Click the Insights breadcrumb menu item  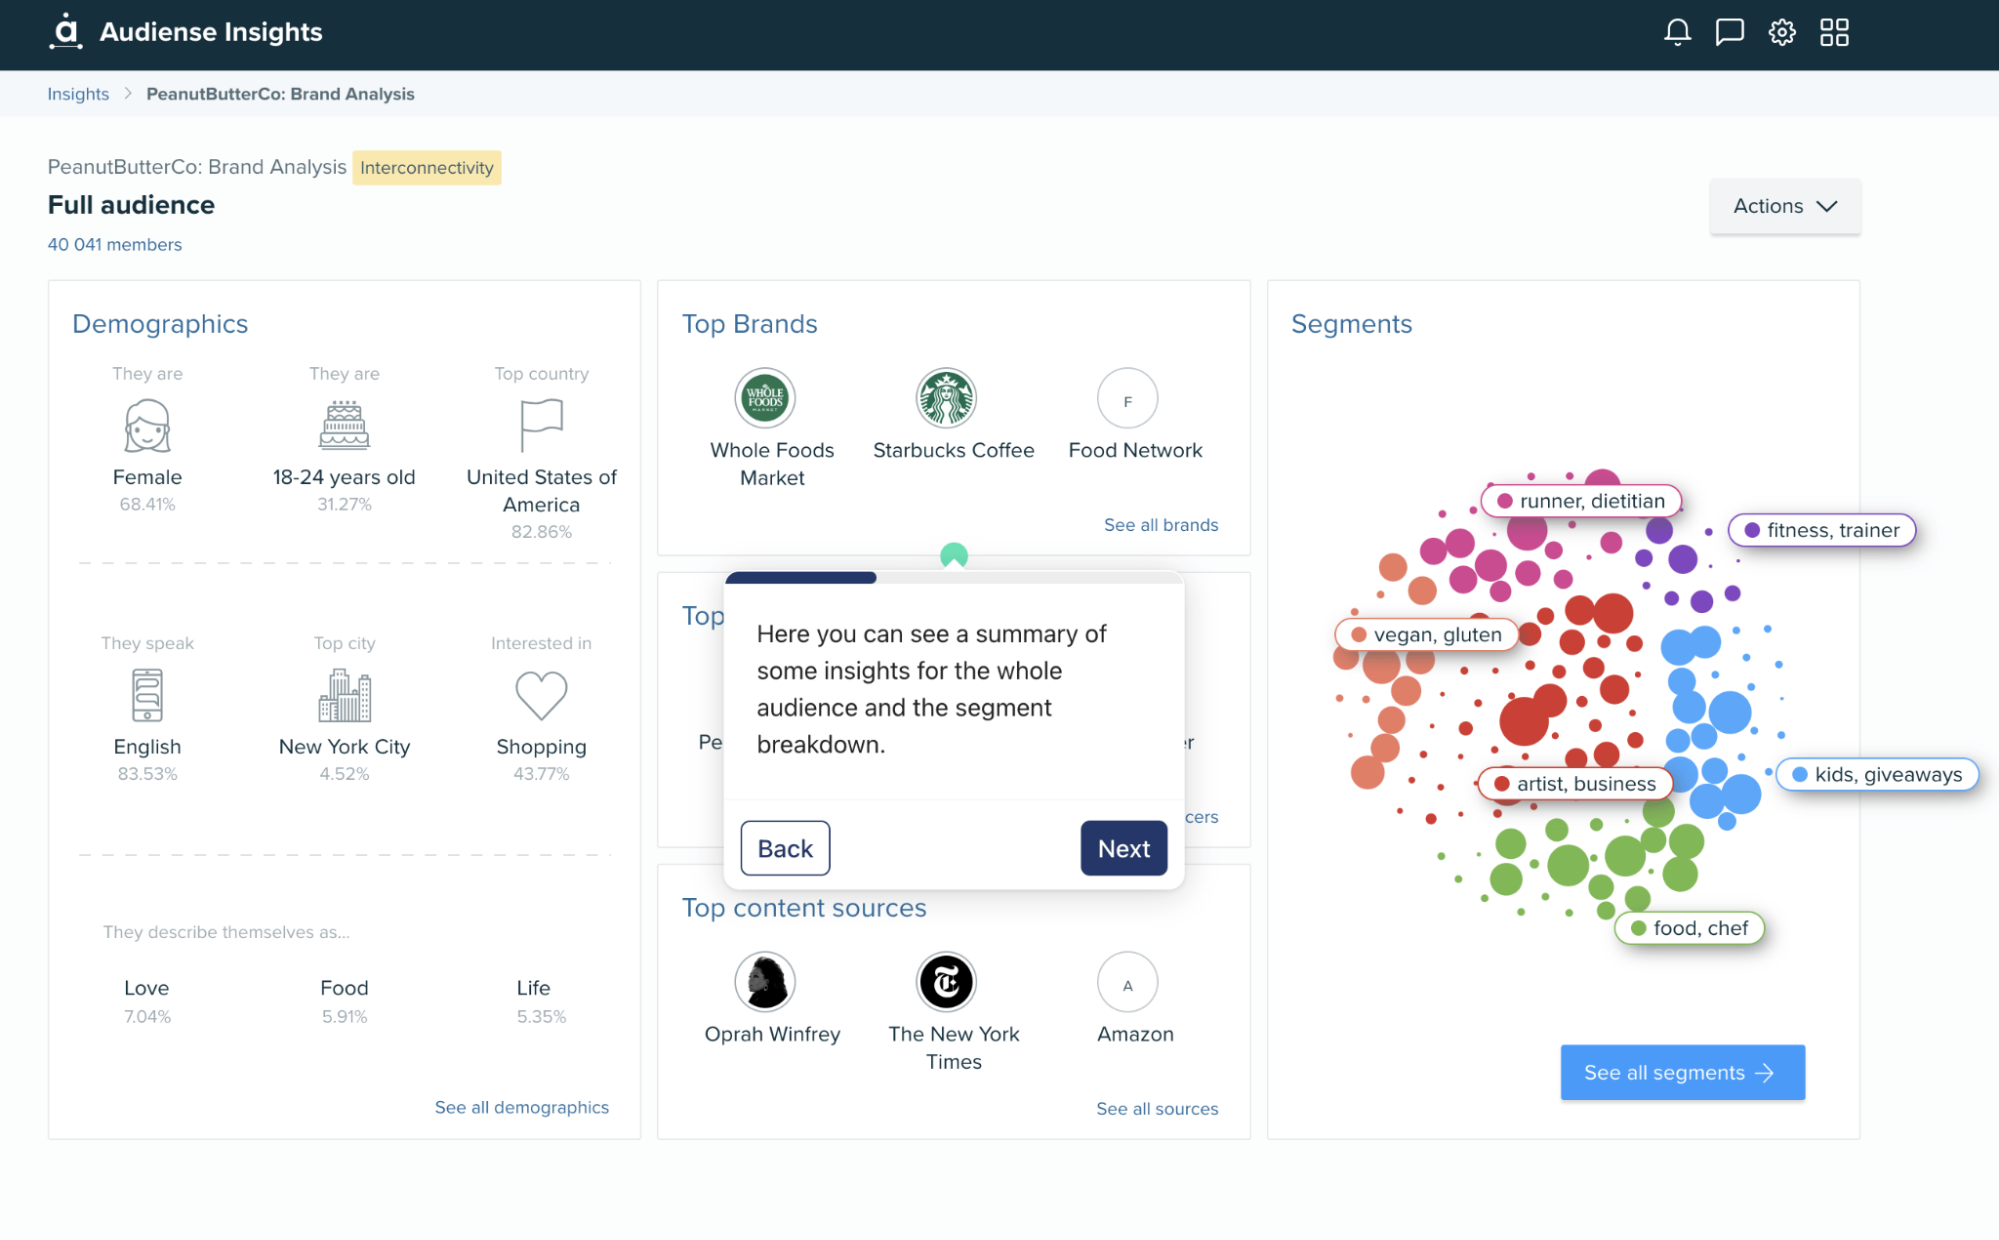coord(79,94)
